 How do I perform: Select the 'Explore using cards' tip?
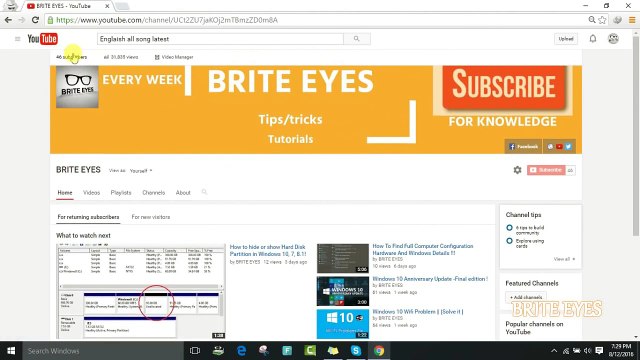(529, 243)
